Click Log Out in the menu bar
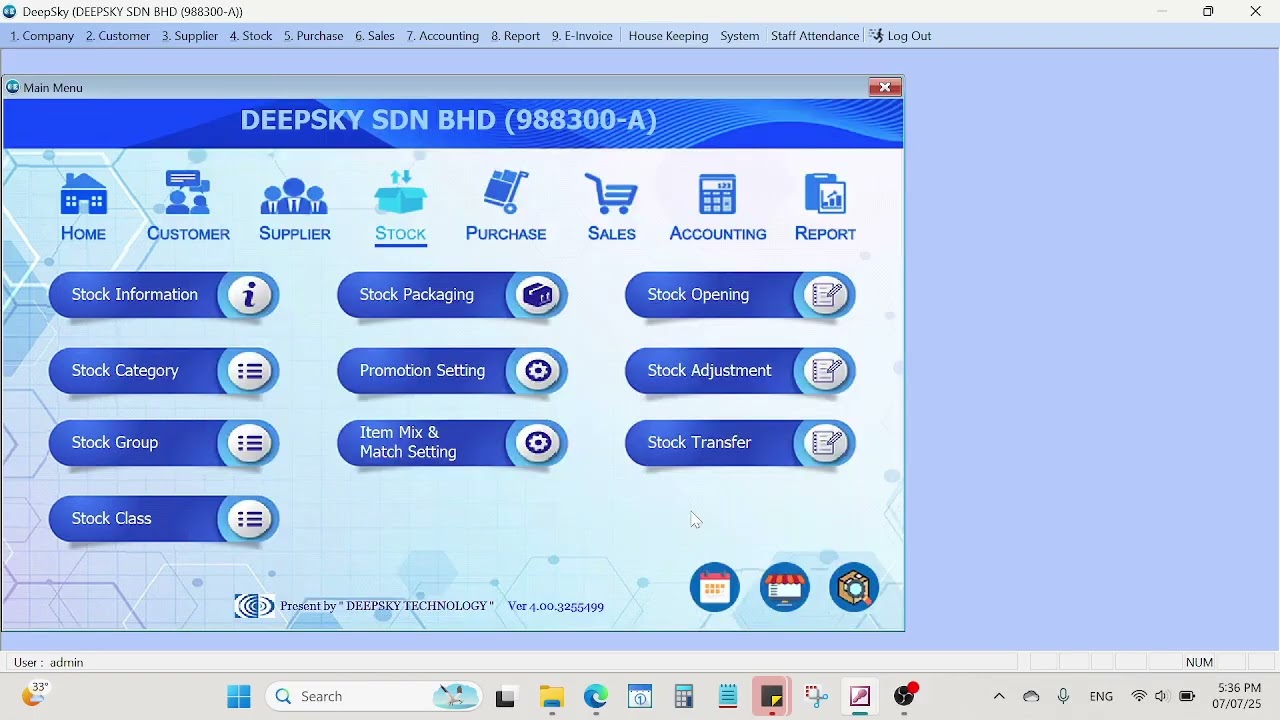1280x720 pixels. [x=900, y=36]
